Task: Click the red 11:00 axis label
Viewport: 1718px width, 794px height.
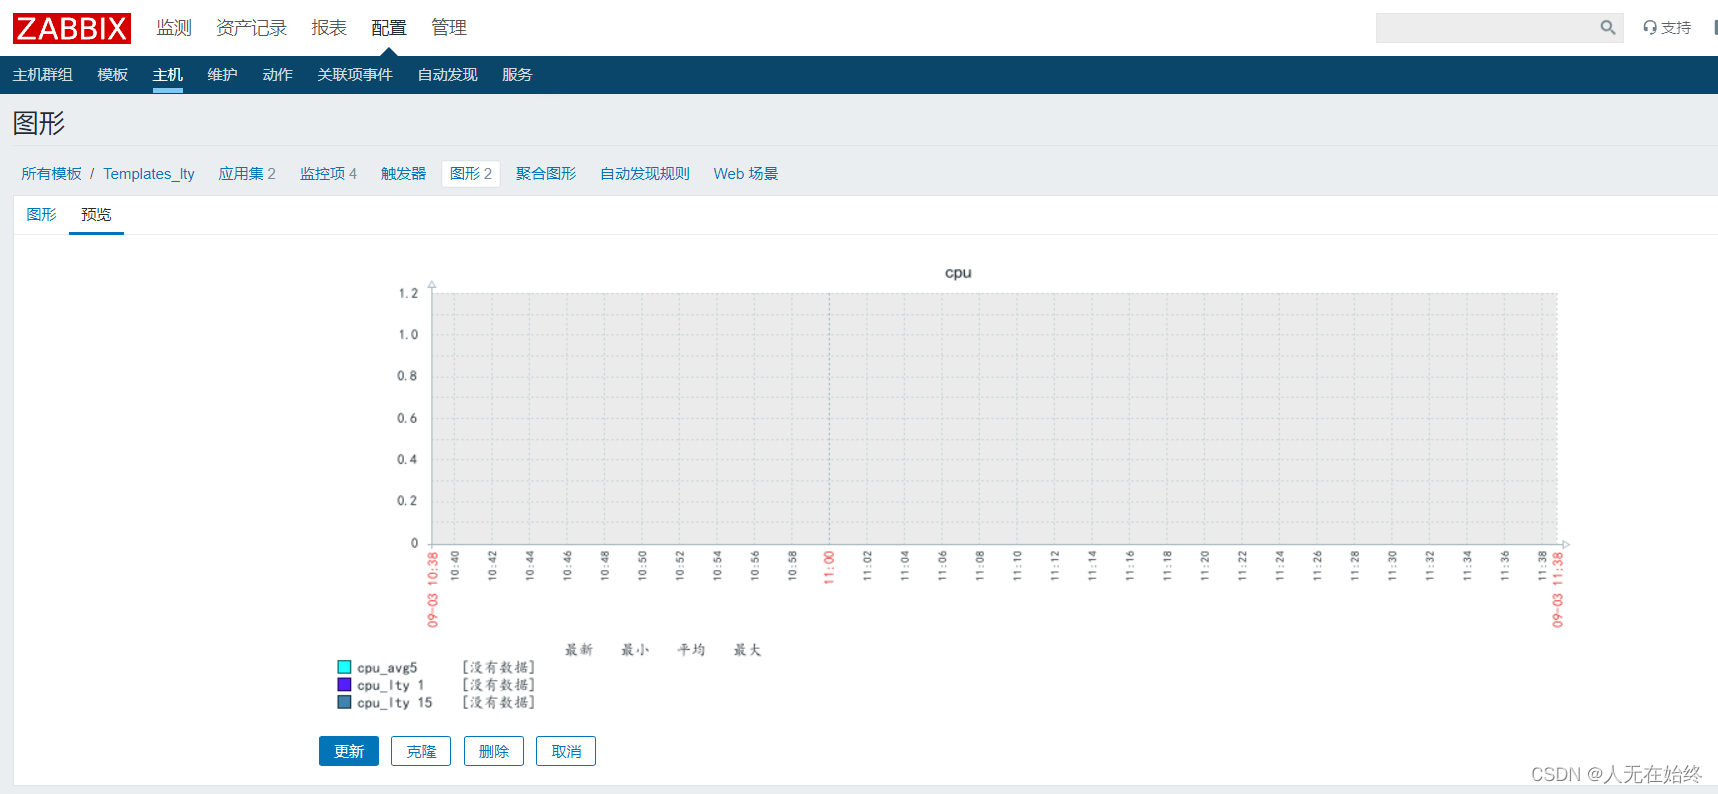Action: pyautogui.click(x=829, y=567)
